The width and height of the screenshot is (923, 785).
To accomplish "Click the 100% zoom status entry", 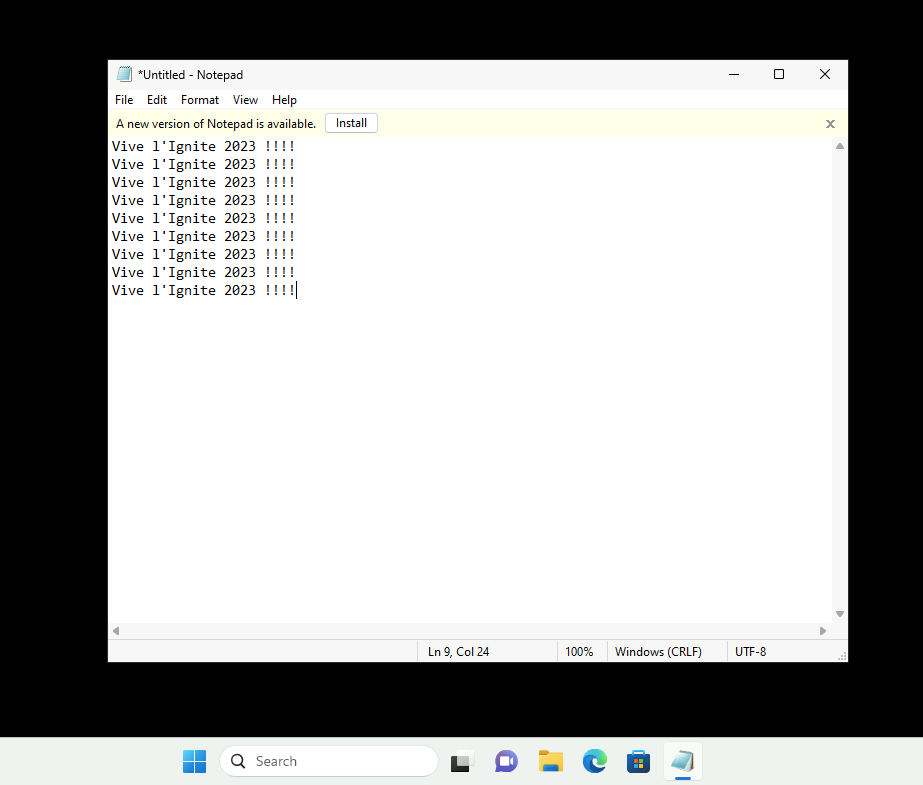I will tap(579, 652).
